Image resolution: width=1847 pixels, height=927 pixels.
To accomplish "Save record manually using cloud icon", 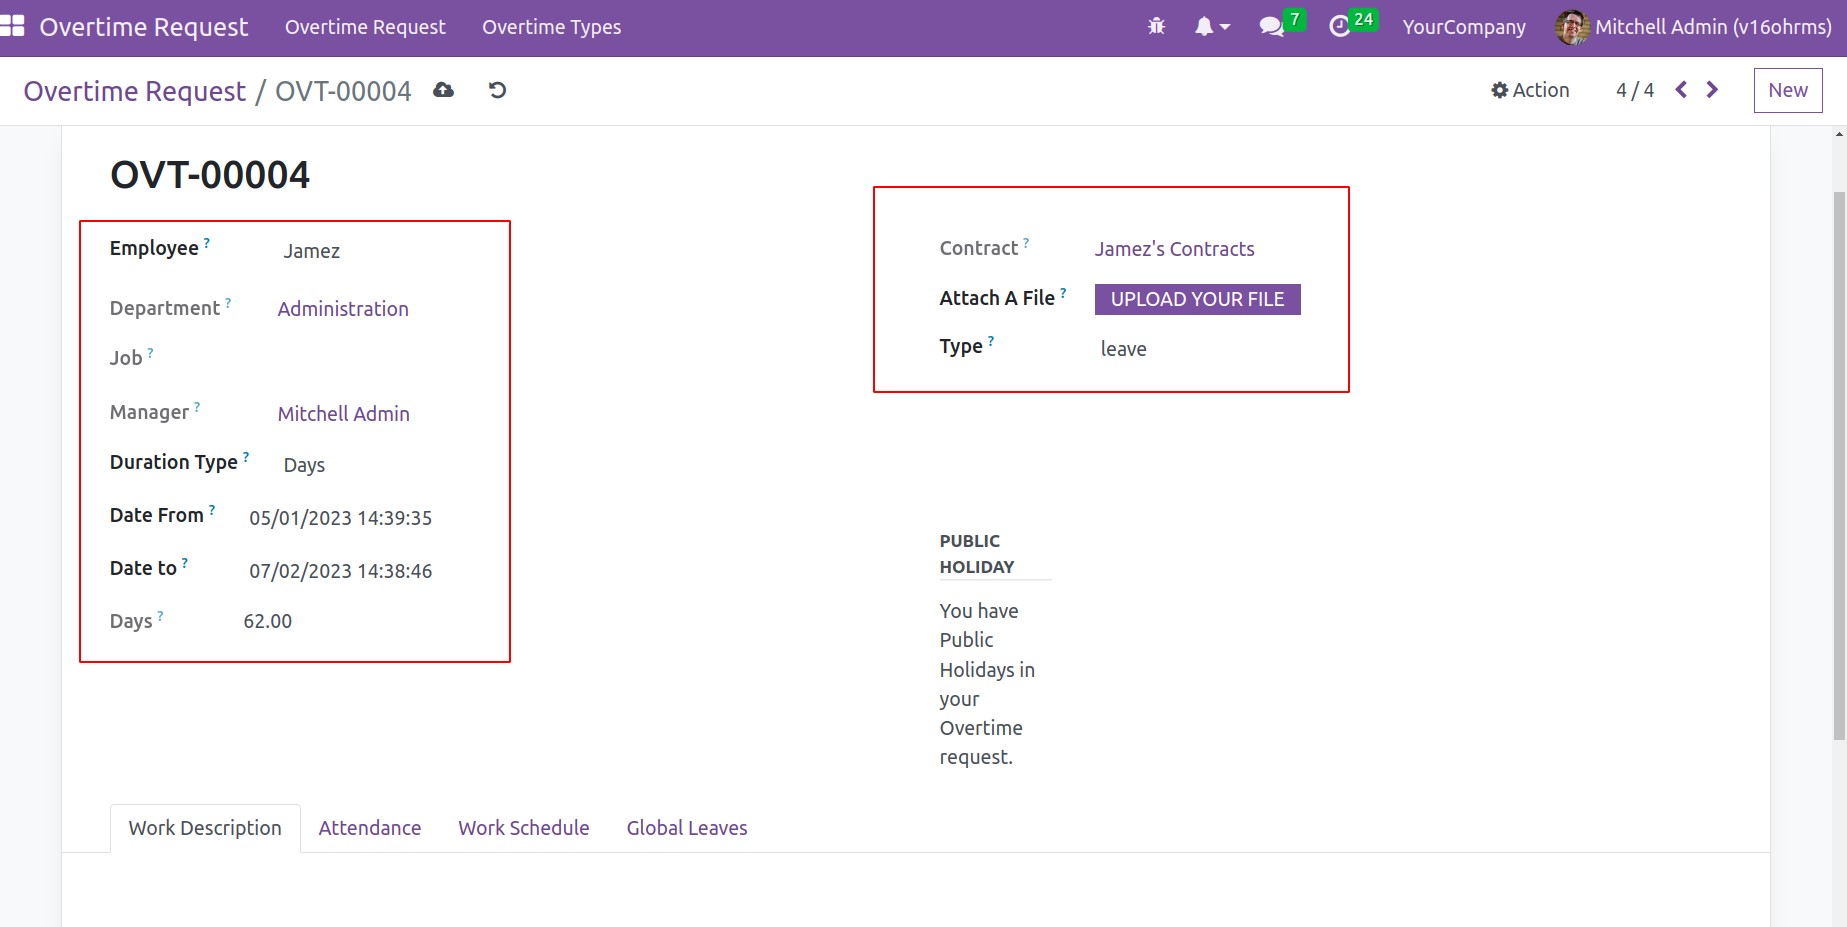I will [x=443, y=91].
